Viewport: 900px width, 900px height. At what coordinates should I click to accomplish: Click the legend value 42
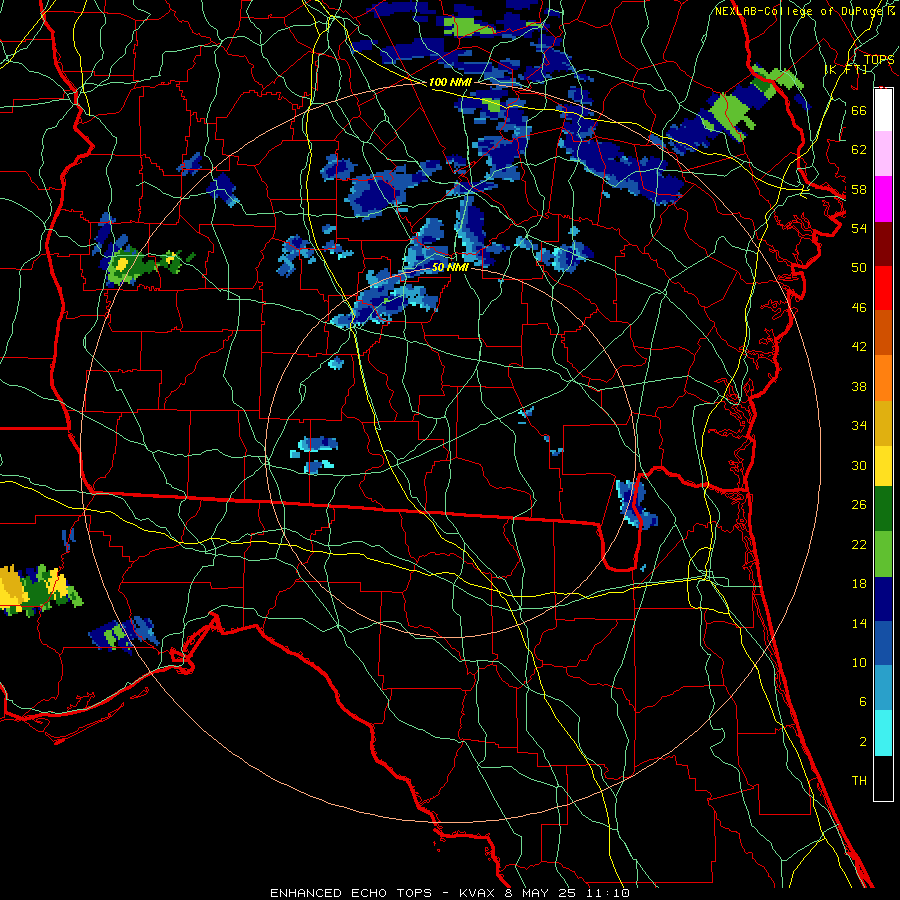pyautogui.click(x=859, y=346)
